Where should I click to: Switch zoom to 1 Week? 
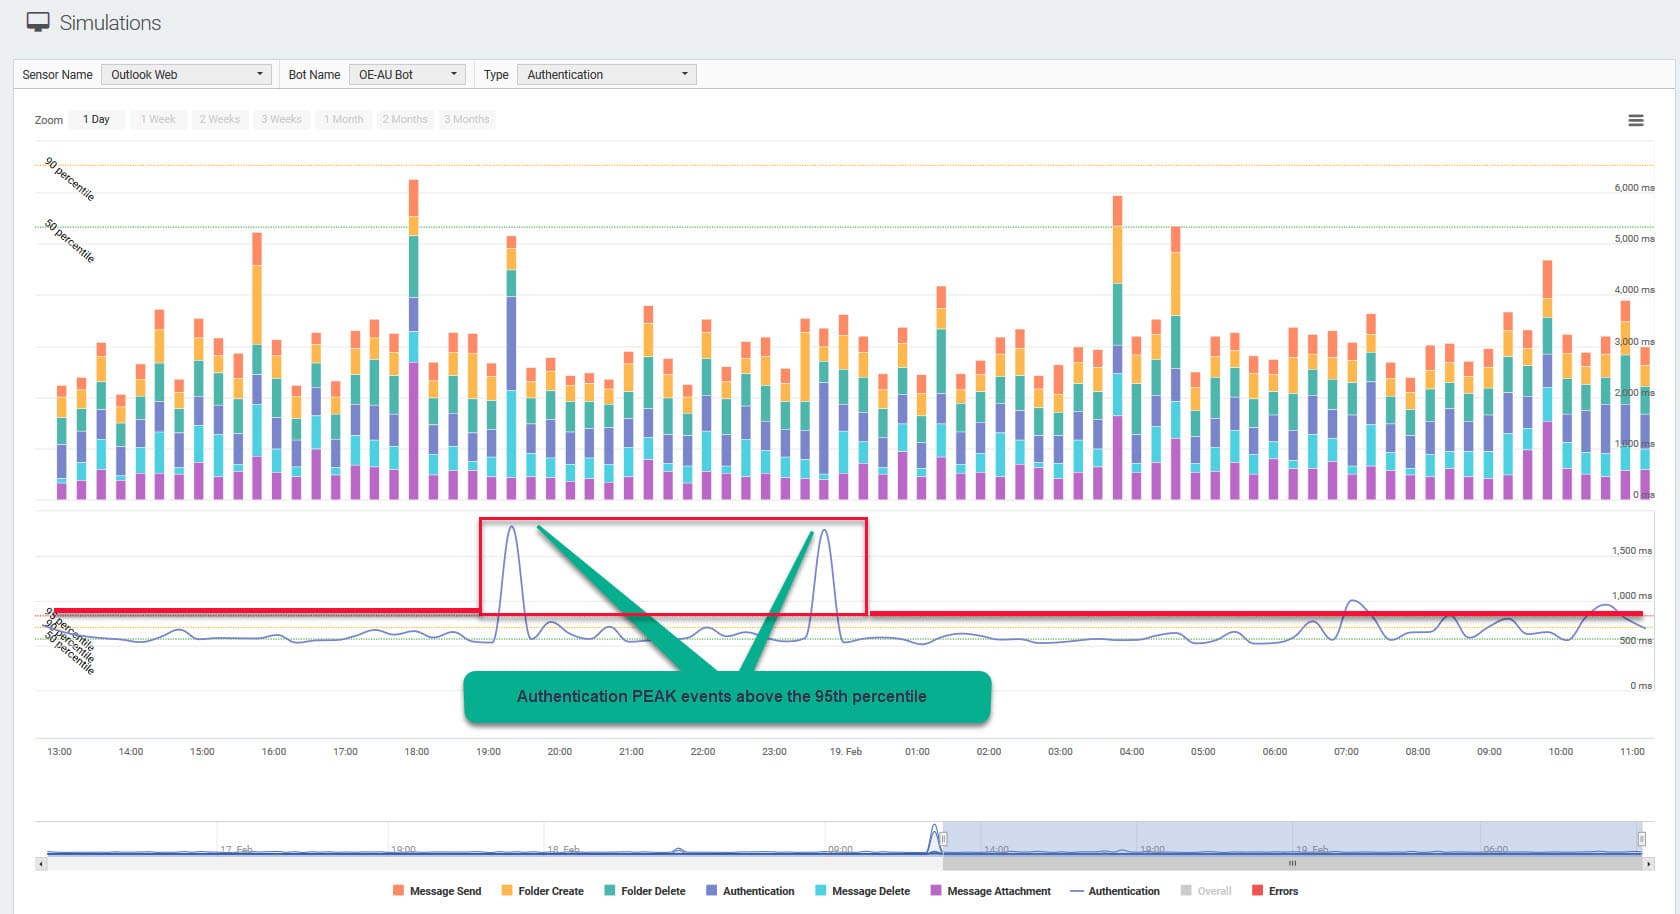pyautogui.click(x=158, y=119)
